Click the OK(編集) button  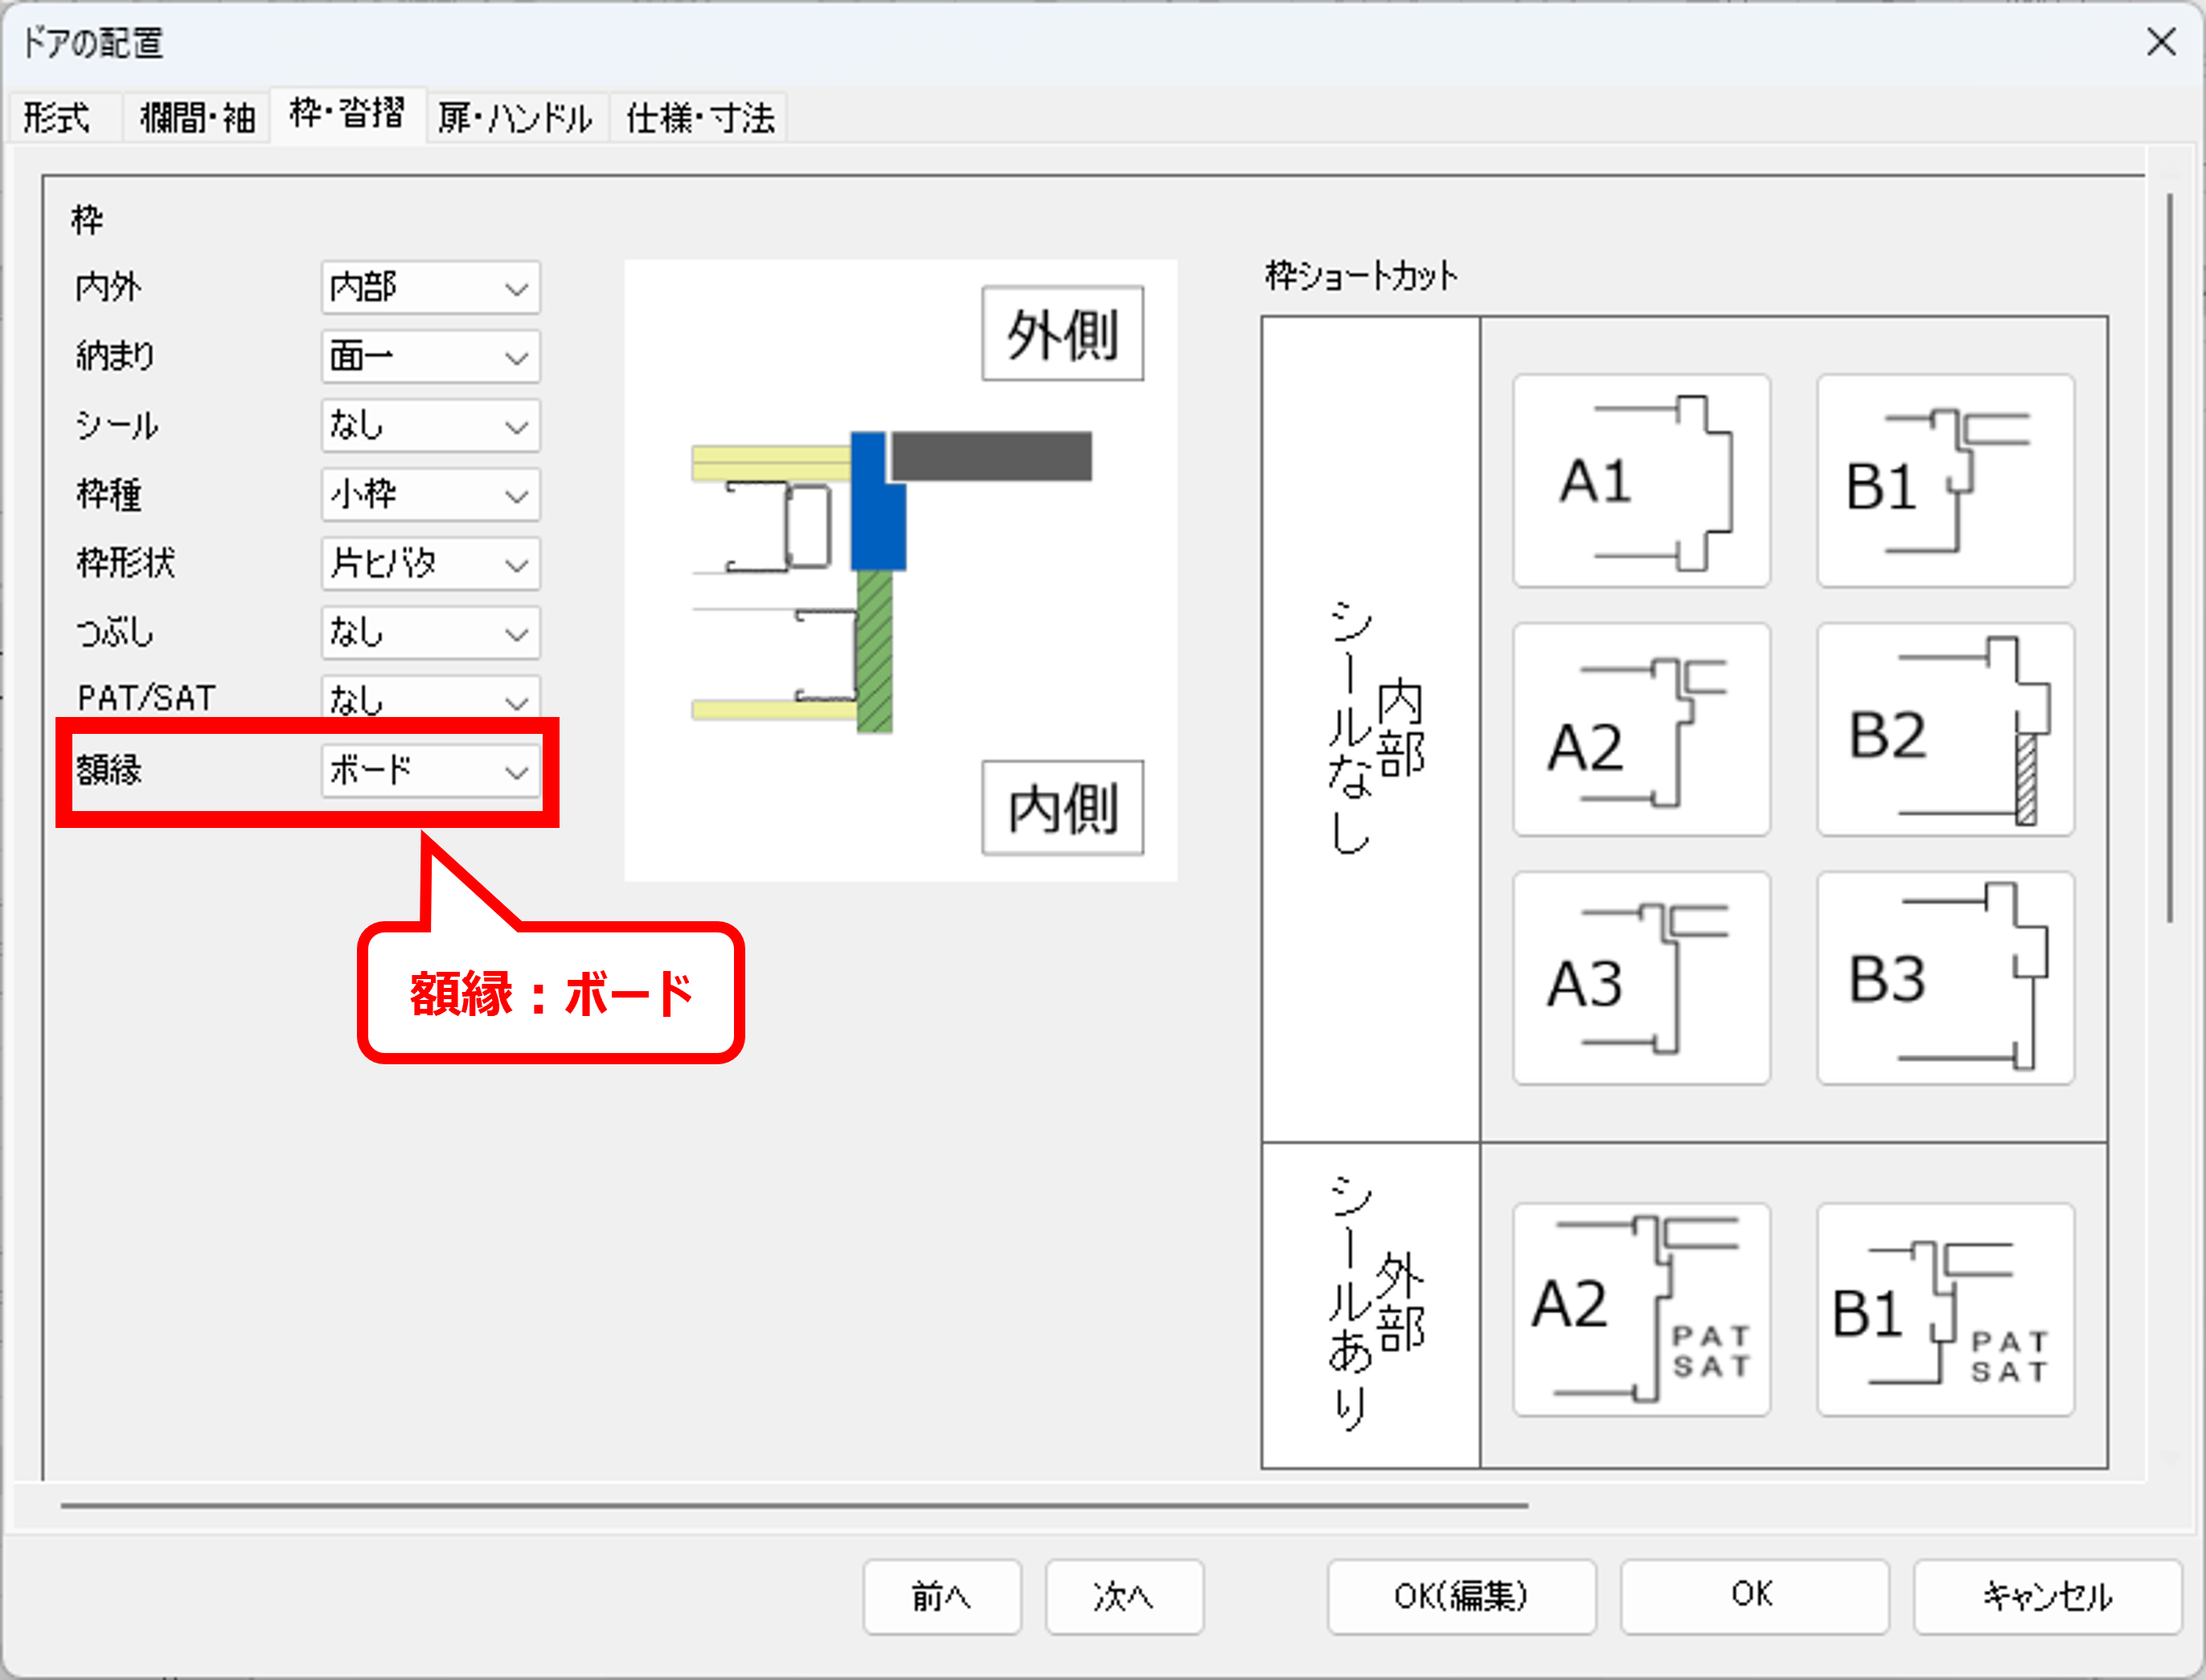point(1461,1597)
